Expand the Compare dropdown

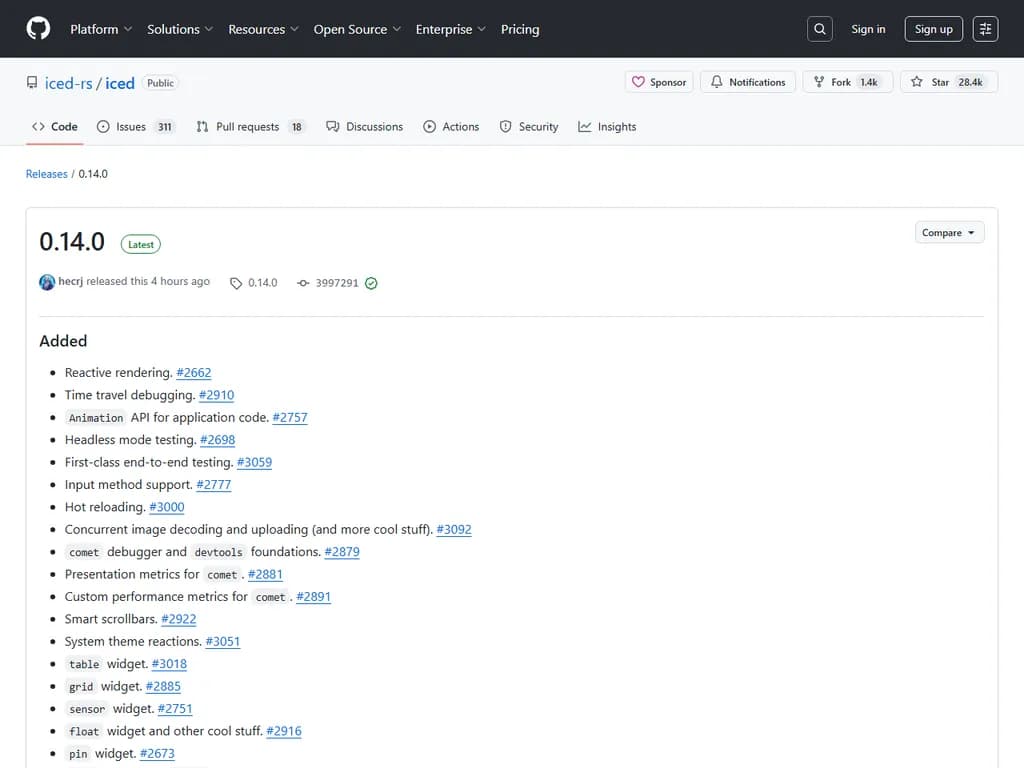(949, 232)
